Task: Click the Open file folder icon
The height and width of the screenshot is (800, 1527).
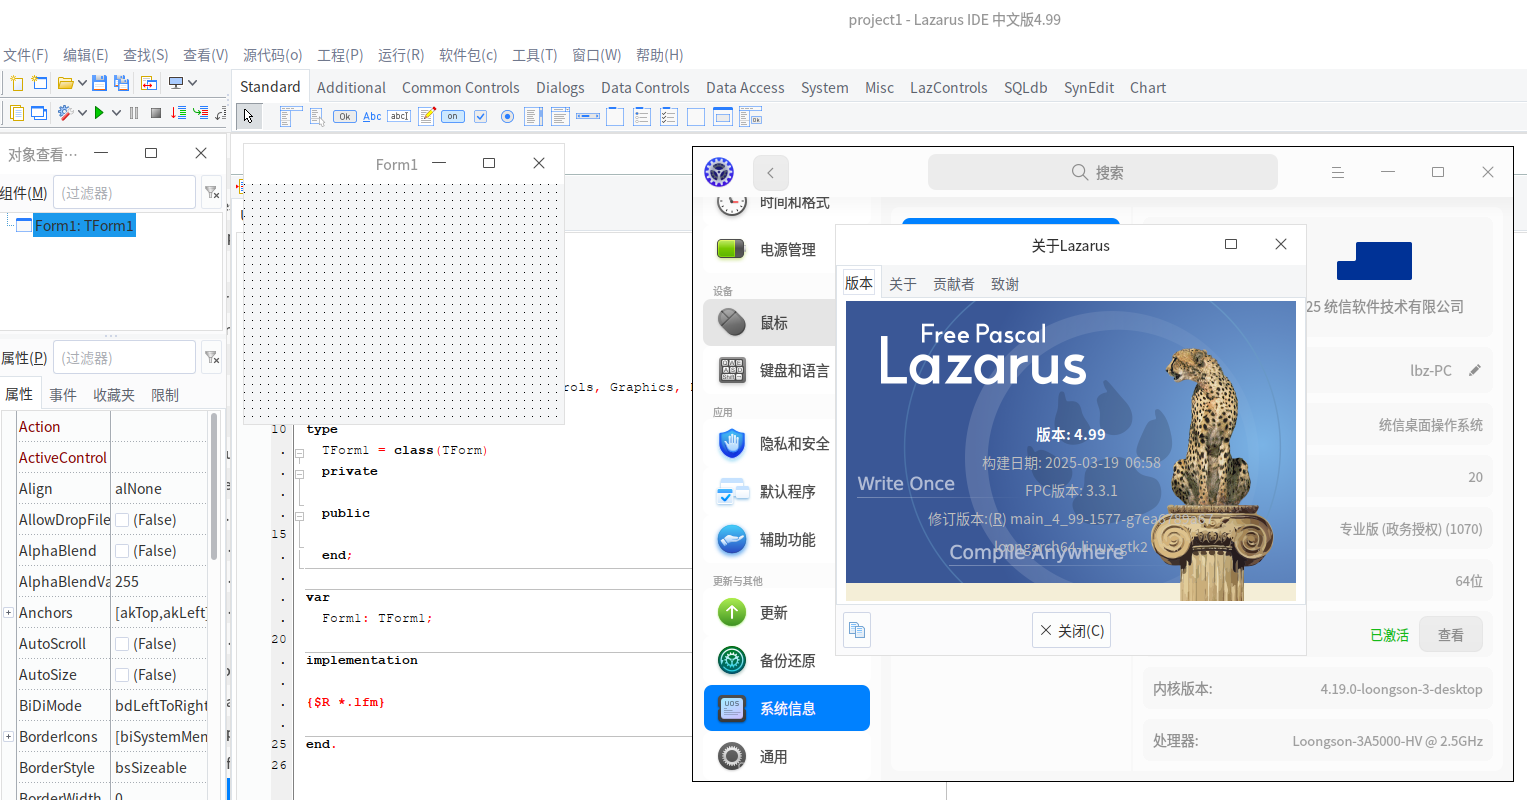Action: pyautogui.click(x=66, y=83)
